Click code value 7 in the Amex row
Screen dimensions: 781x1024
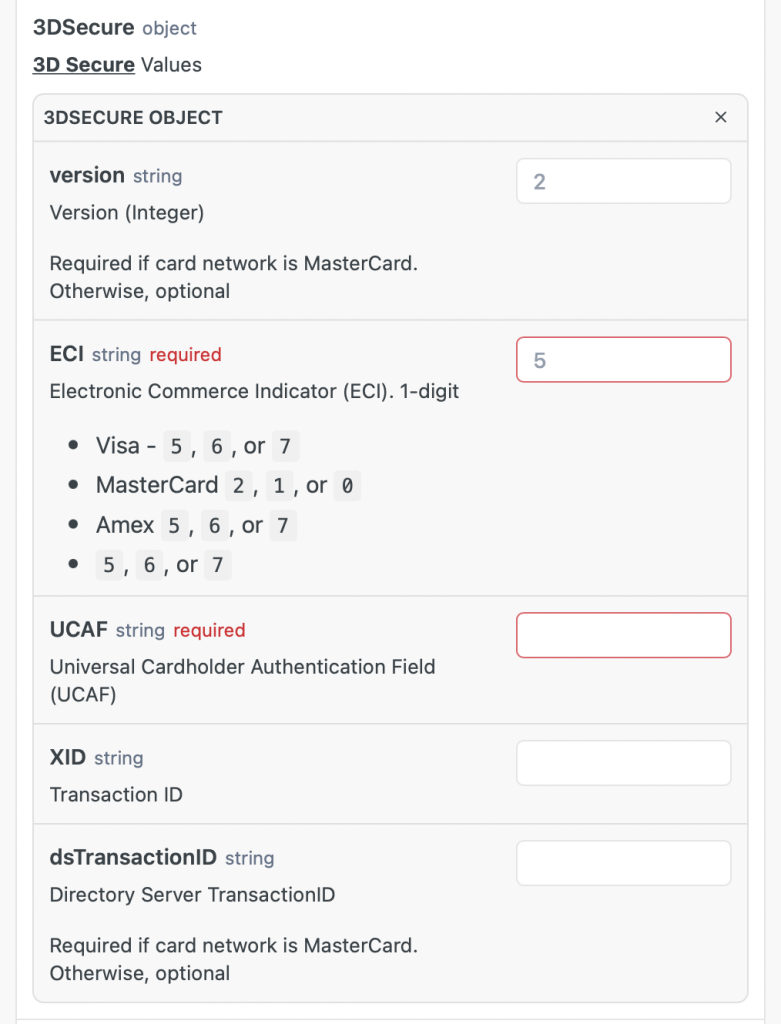tap(283, 526)
